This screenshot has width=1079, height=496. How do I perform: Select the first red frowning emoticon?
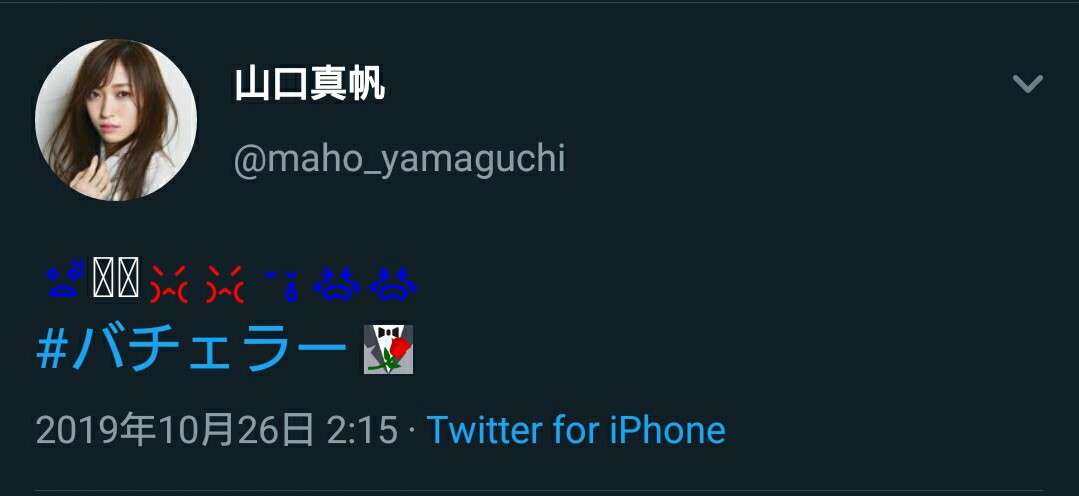pos(169,283)
